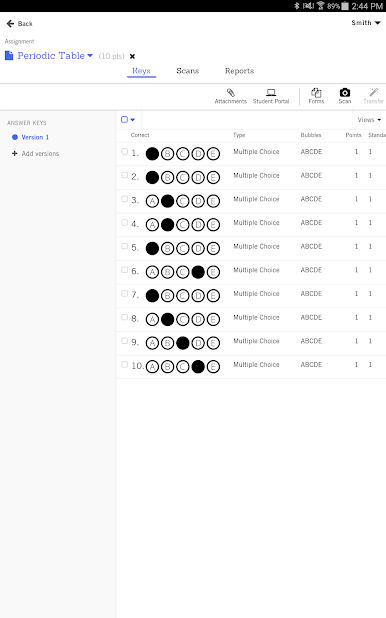Click filled bubble A on question 1
386x618 pixels.
click(x=152, y=154)
